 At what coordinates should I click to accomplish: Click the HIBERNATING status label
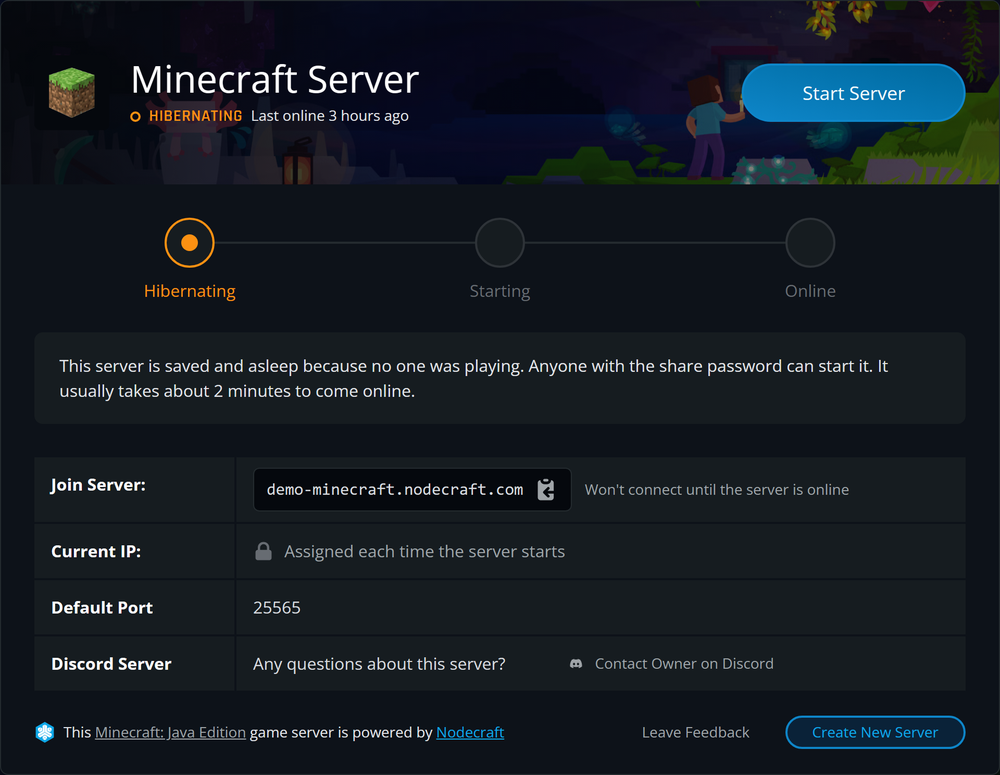pyautogui.click(x=195, y=116)
